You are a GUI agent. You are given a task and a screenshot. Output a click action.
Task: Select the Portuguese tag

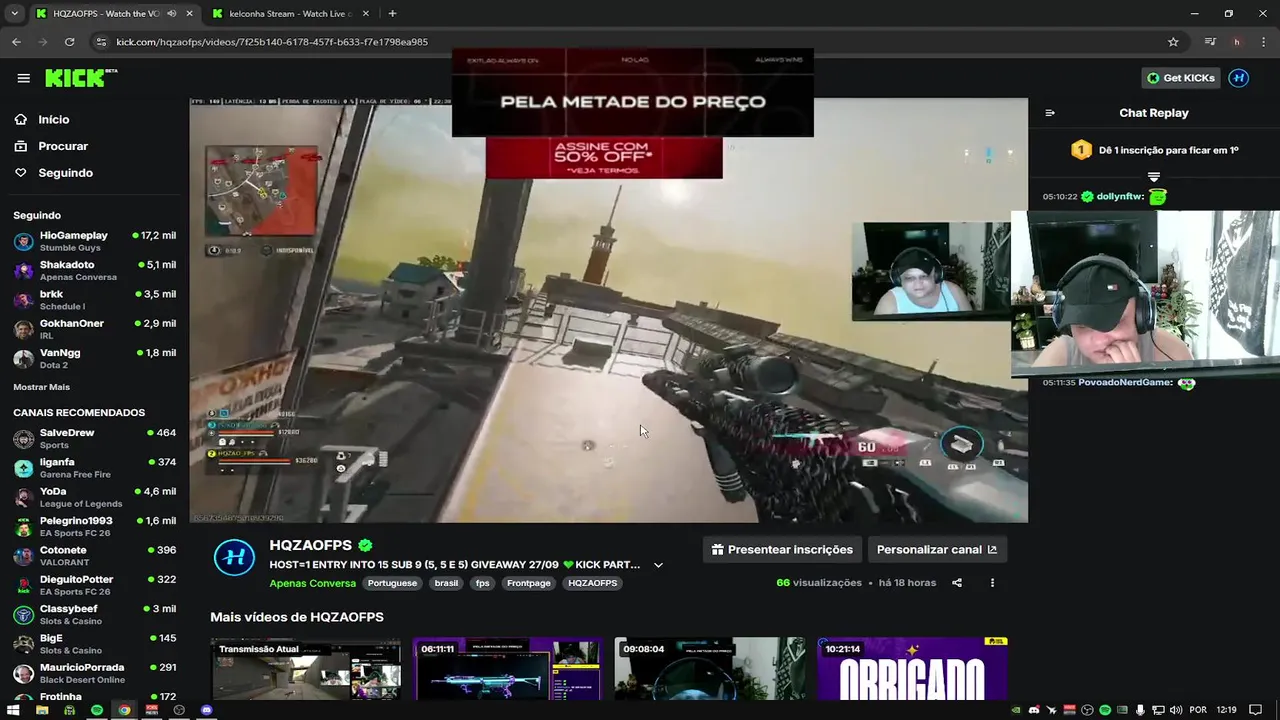pyautogui.click(x=392, y=583)
